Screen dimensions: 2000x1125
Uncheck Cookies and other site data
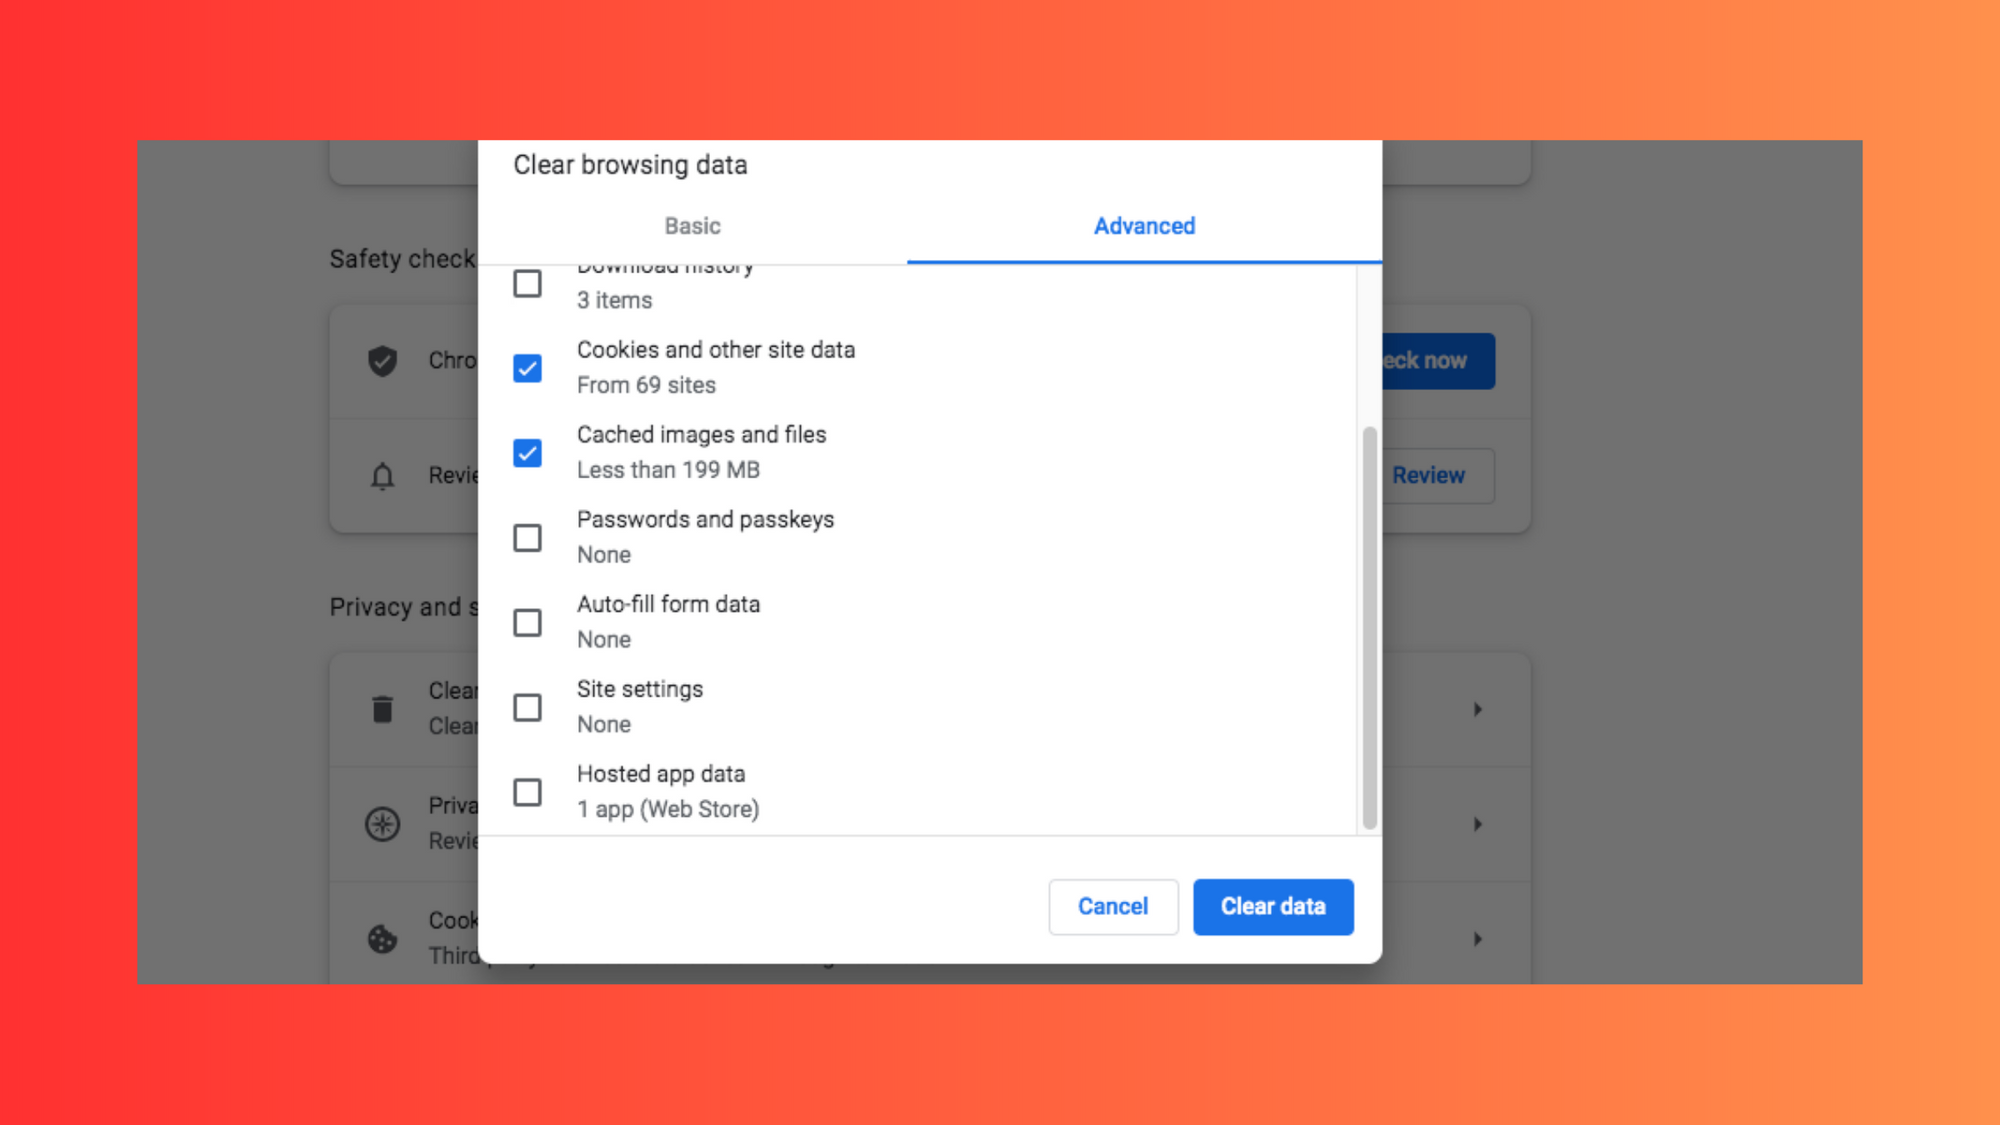527,368
